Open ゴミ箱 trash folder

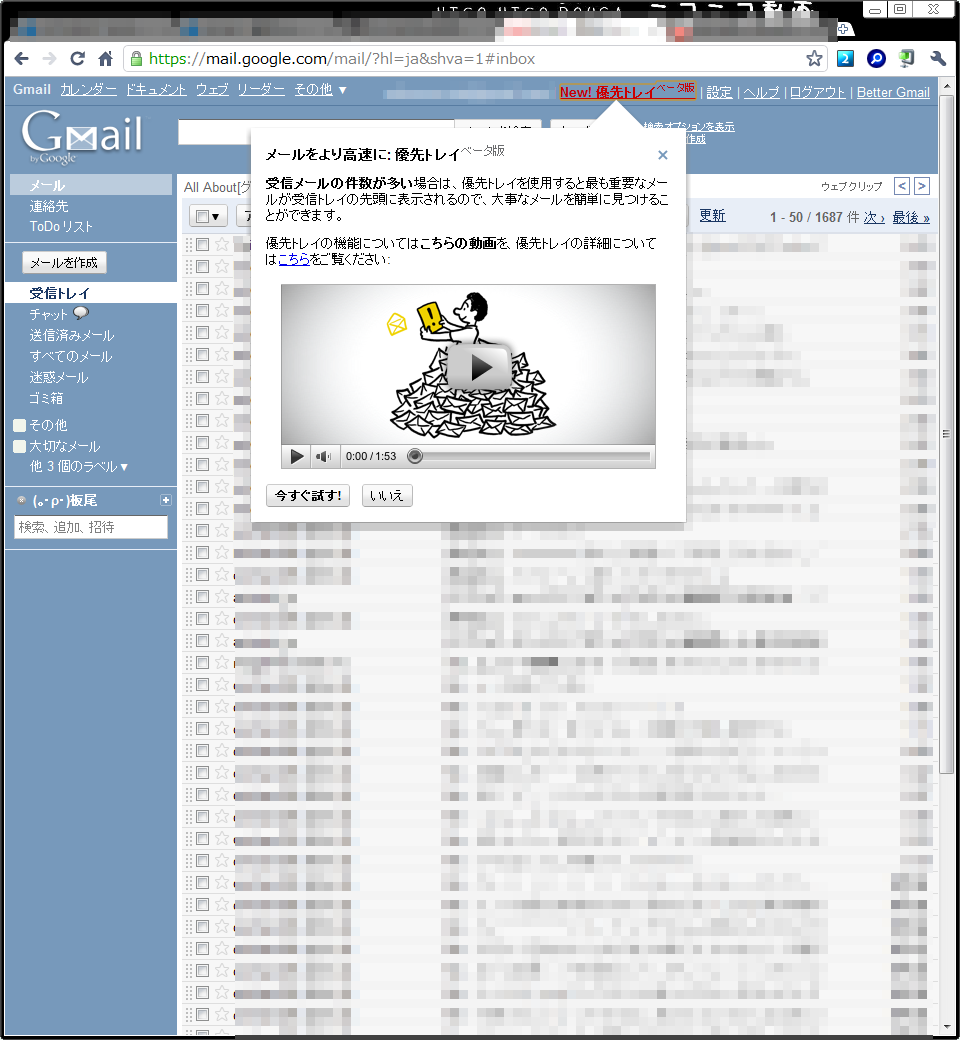click(46, 398)
